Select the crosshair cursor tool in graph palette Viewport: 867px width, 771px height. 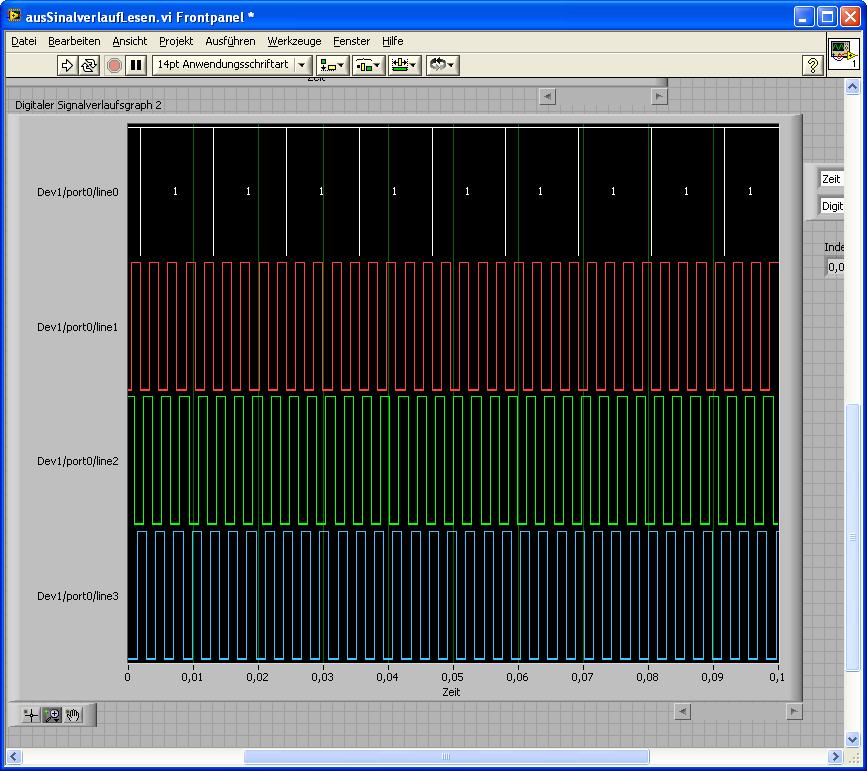coord(31,715)
